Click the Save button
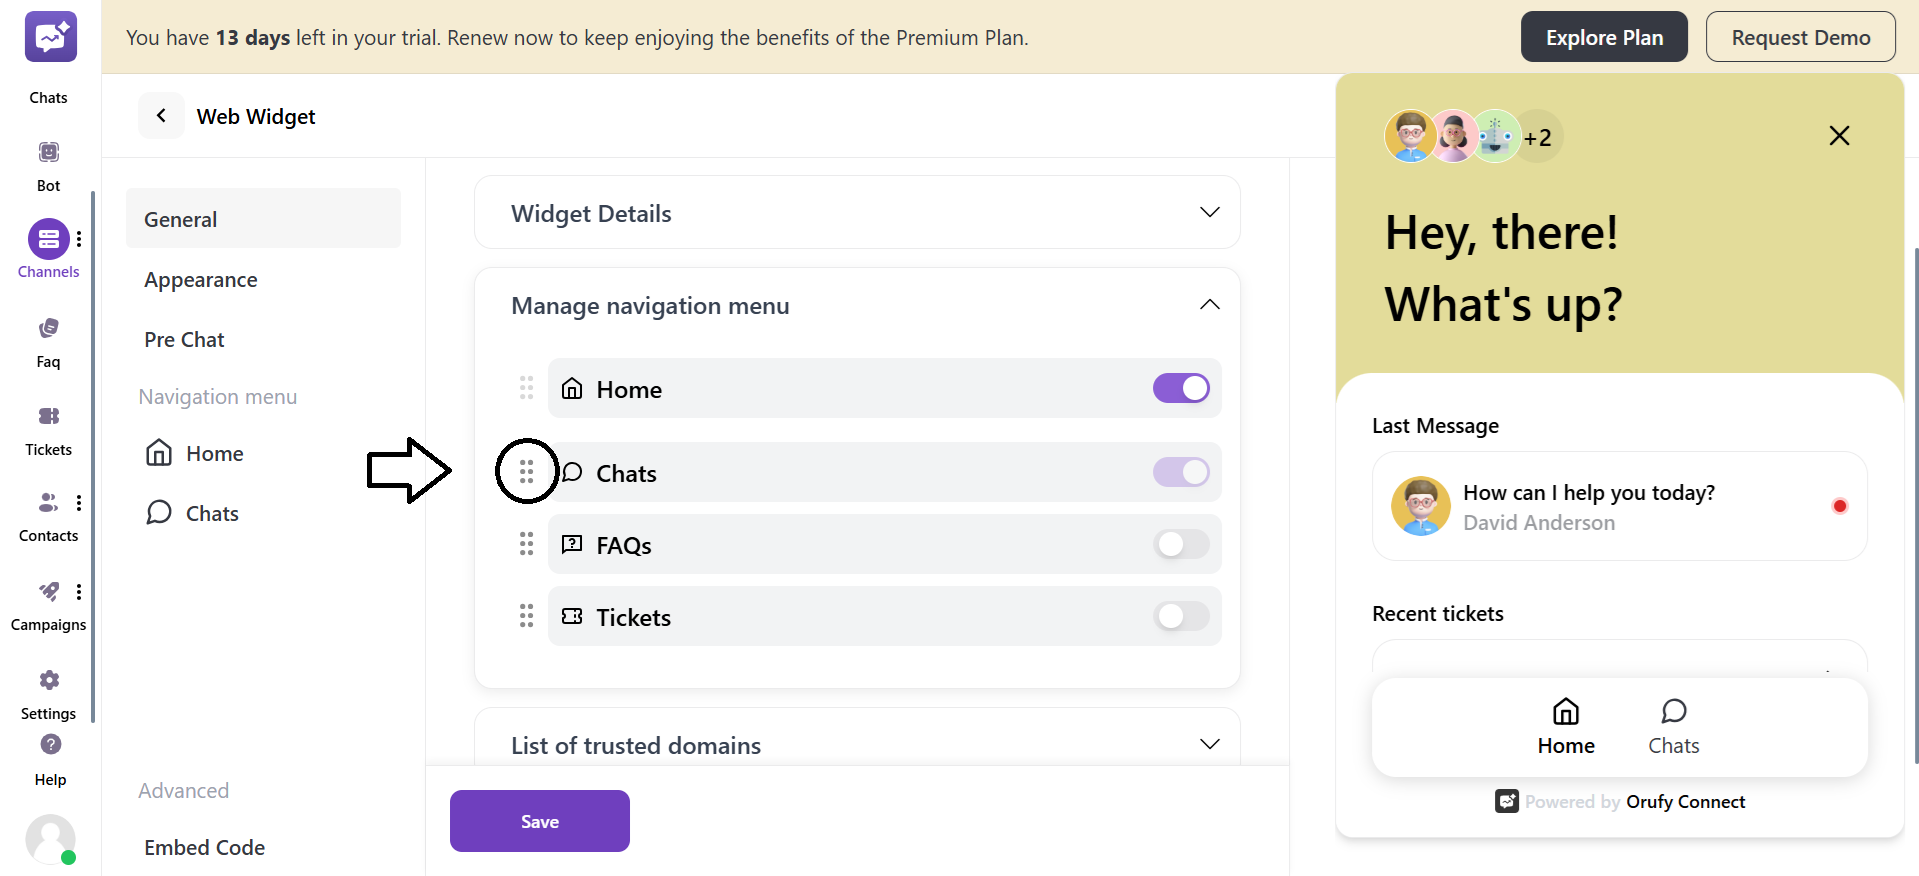This screenshot has height=876, width=1919. click(539, 821)
